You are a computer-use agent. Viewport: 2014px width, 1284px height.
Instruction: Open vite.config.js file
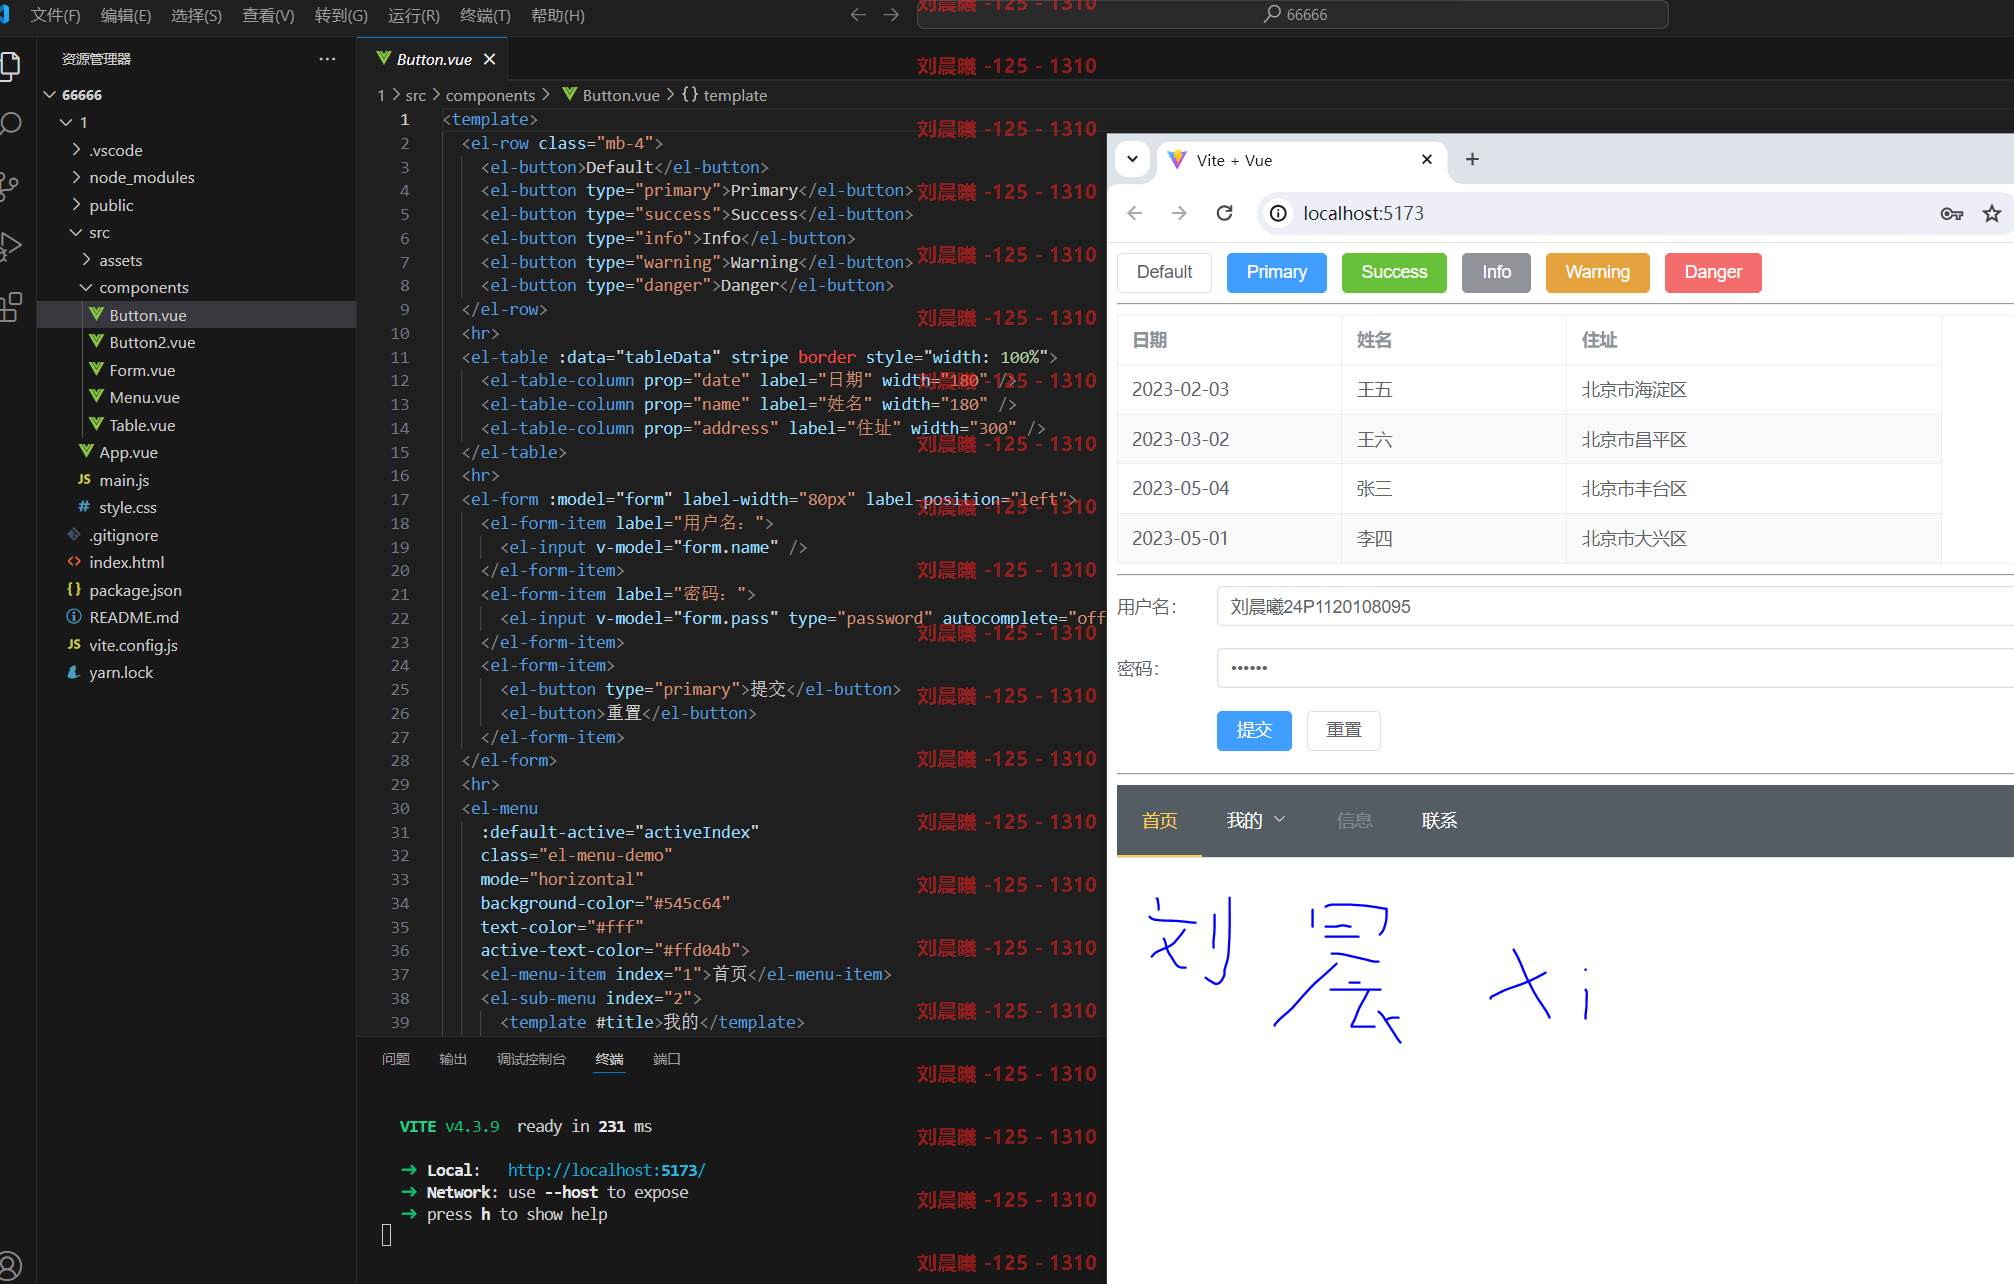[x=133, y=645]
